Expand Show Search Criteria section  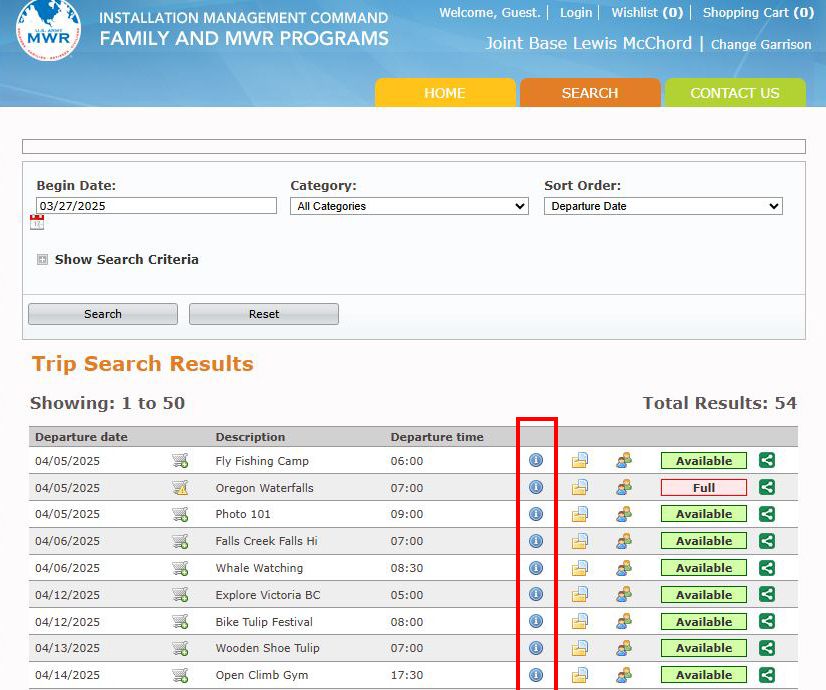(x=42, y=260)
